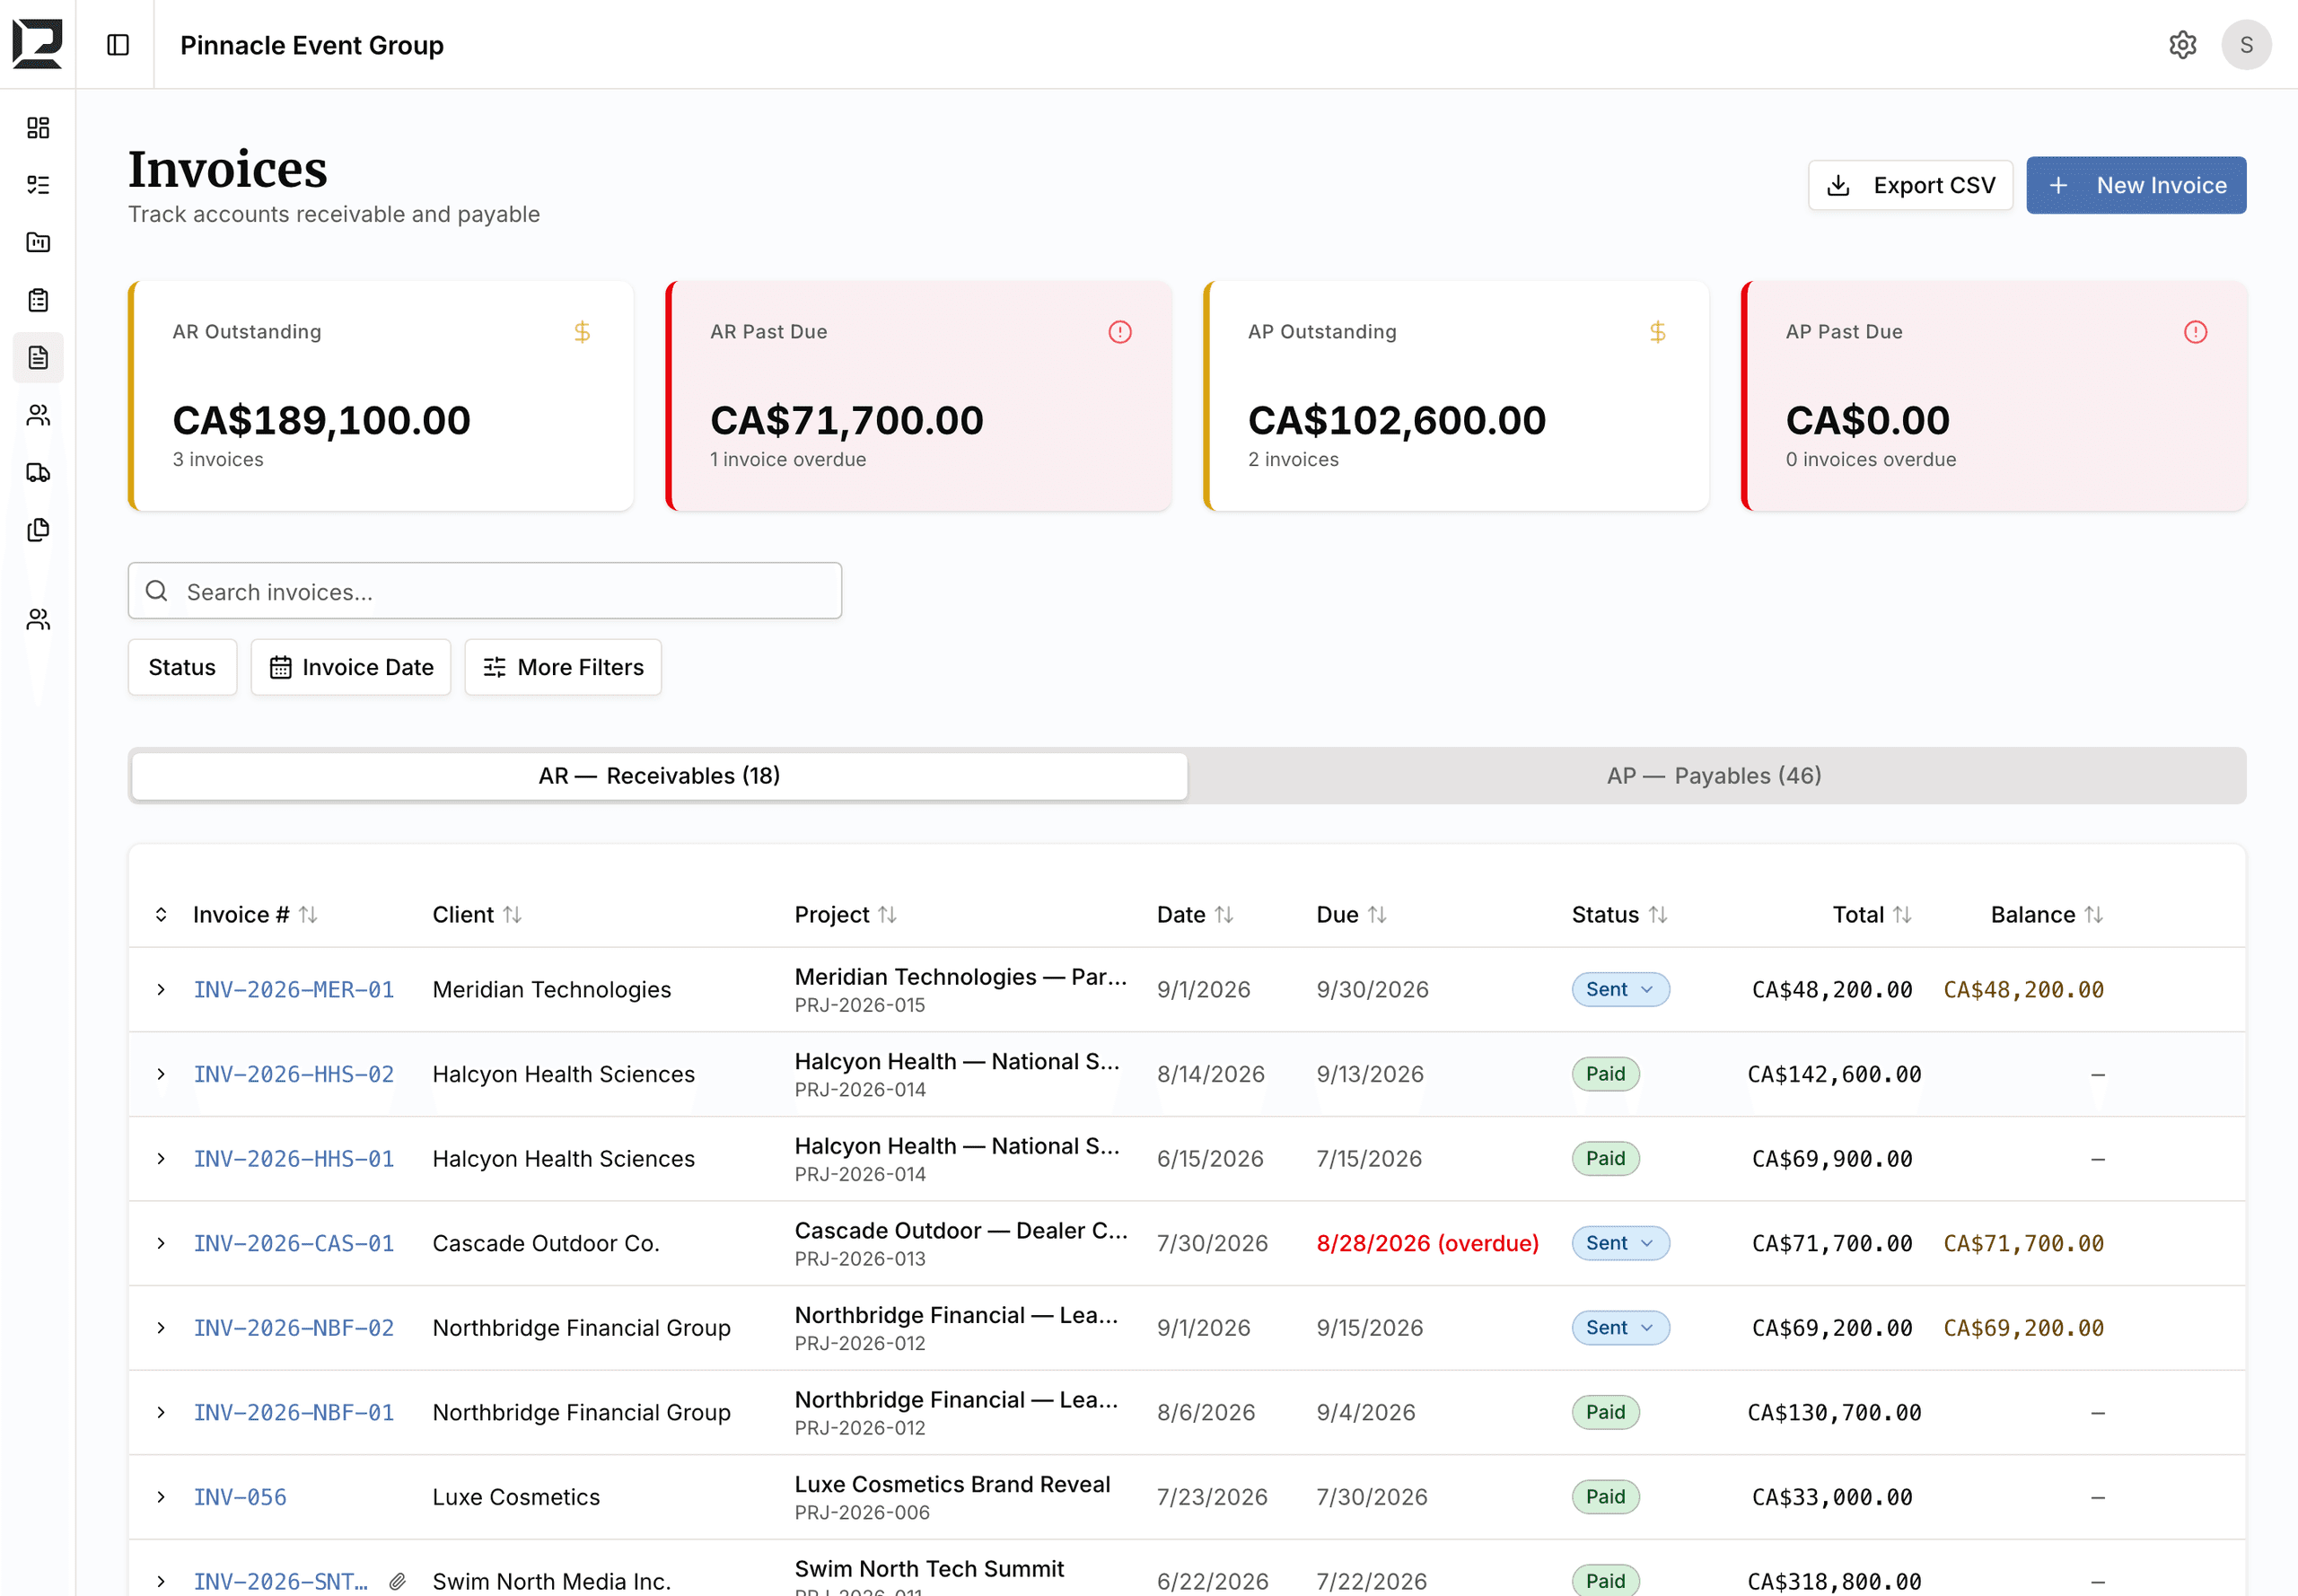The image size is (2298, 1596).
Task: Click the attachment paperclip on INV-2026-SNT row
Action: tap(397, 1581)
